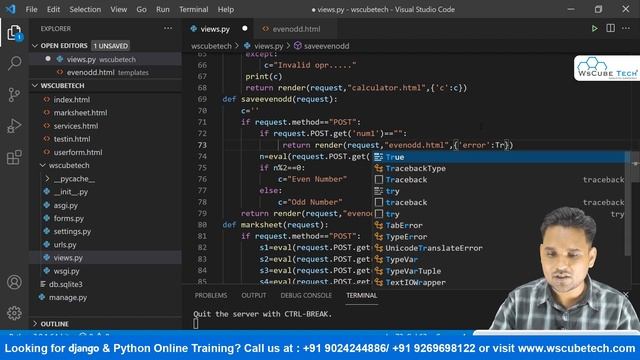Click unsaved dot on views.py tab
Screen dimensions: 640x360
tap(244, 29)
